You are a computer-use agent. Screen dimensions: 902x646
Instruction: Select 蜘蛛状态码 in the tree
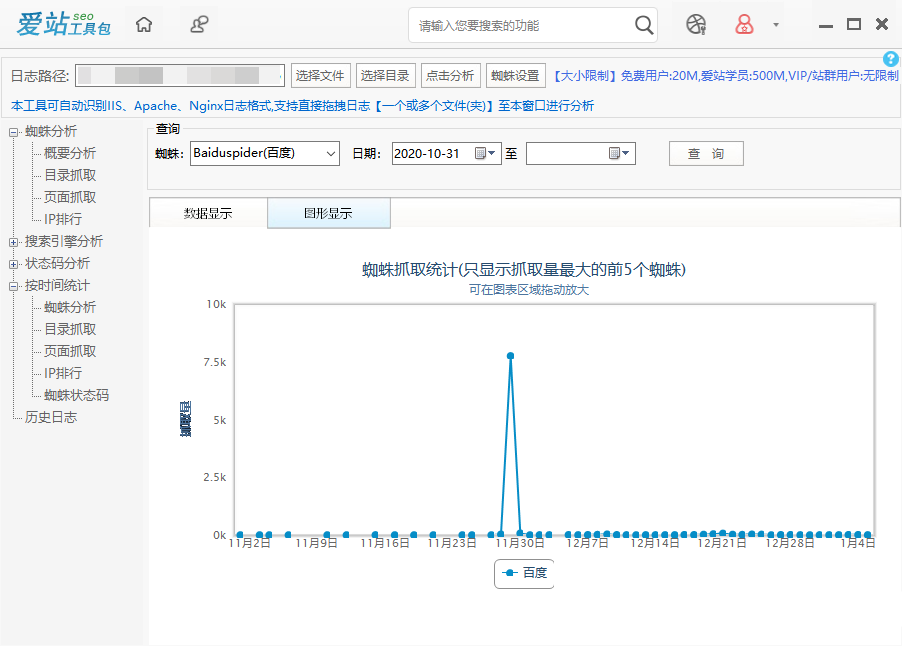pos(76,395)
